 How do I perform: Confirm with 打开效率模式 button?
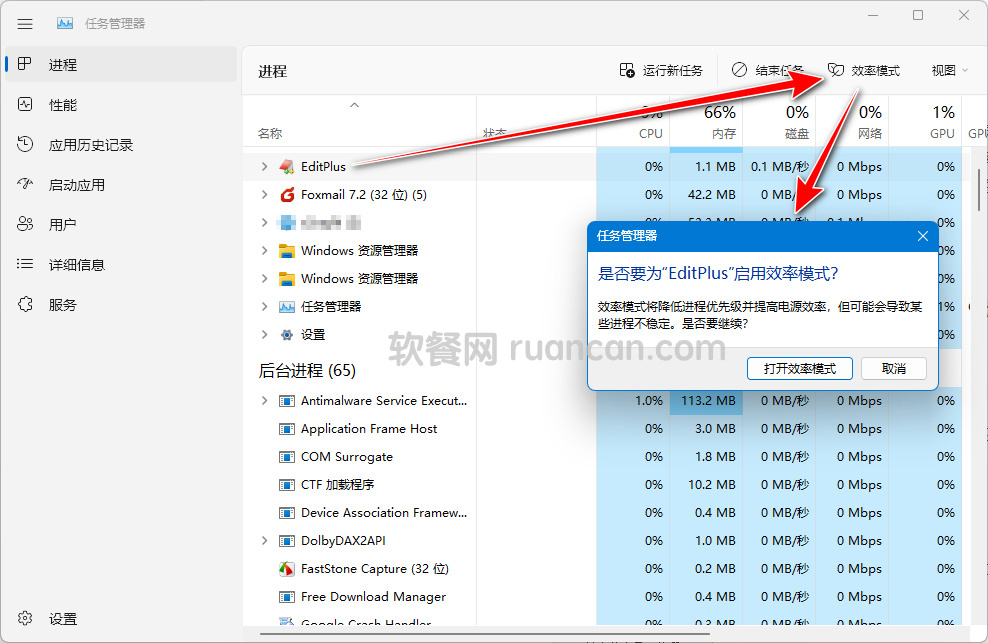click(799, 369)
